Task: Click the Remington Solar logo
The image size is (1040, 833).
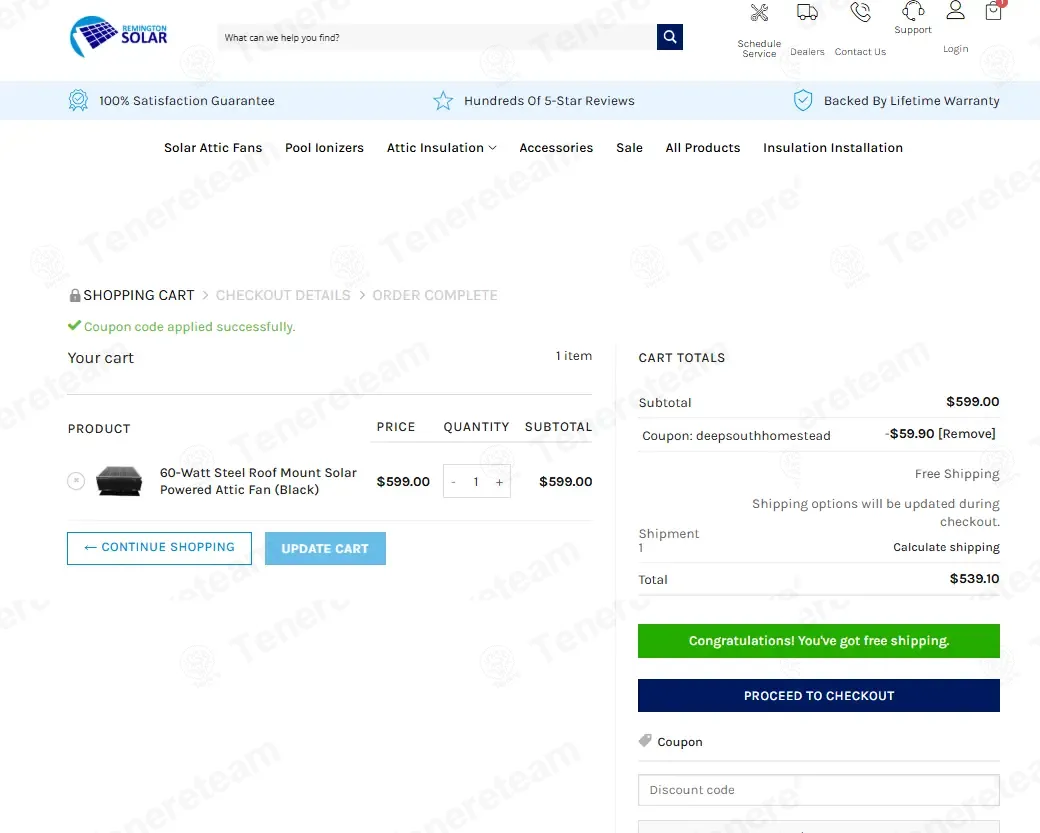Action: [119, 36]
